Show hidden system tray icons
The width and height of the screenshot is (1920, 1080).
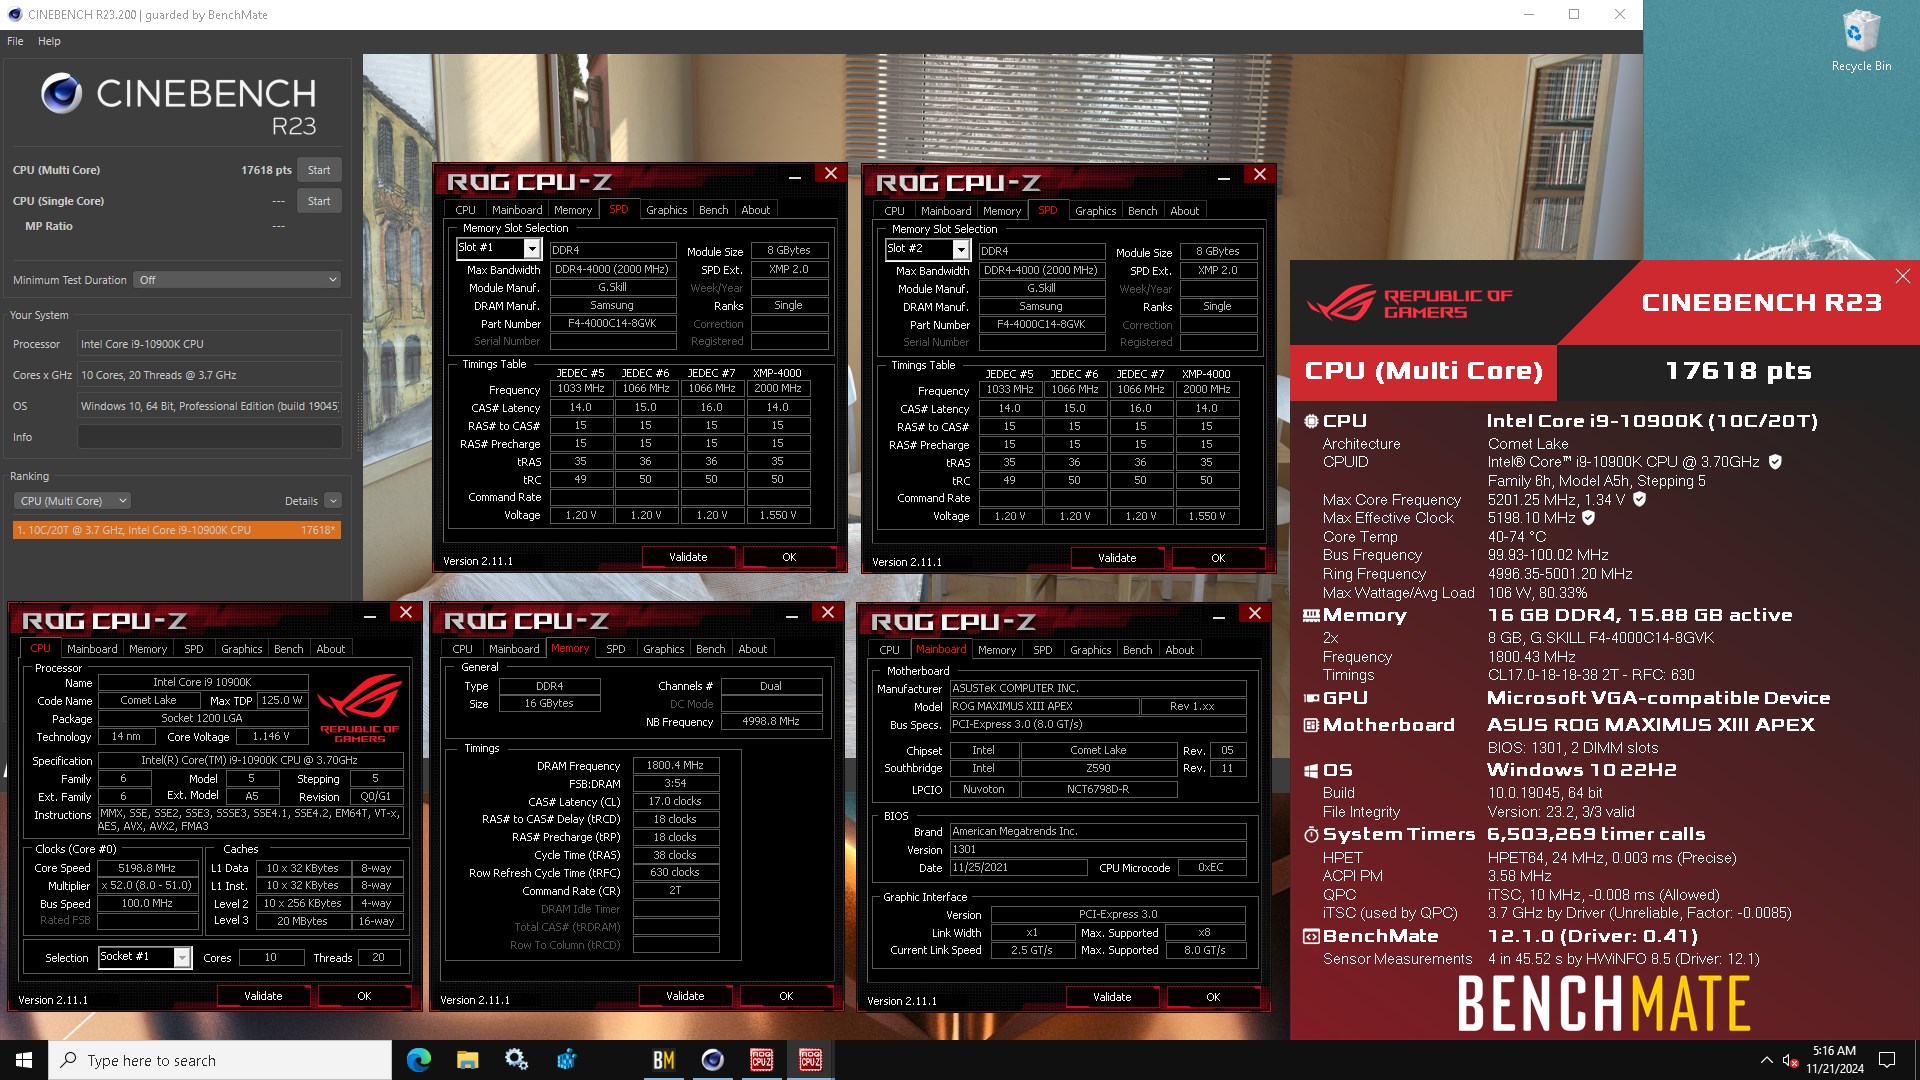point(1766,1060)
